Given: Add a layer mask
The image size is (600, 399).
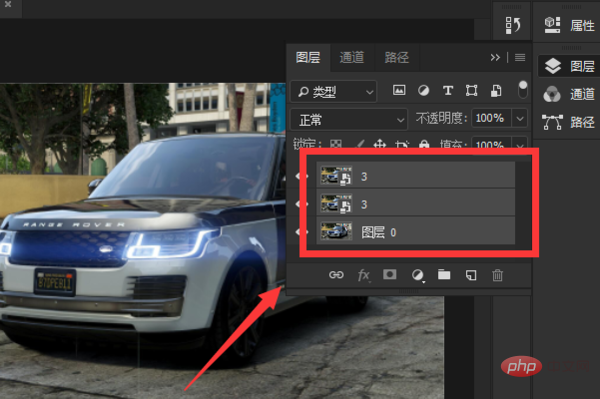Looking at the screenshot, I should click(x=390, y=275).
